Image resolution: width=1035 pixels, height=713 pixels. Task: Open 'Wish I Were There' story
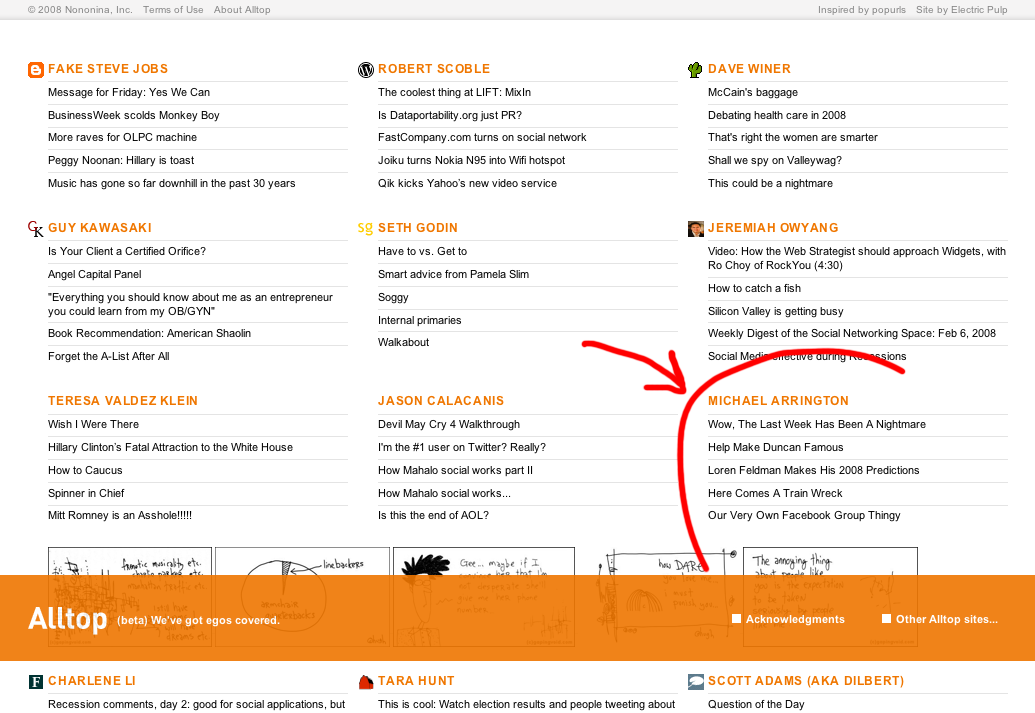93,424
